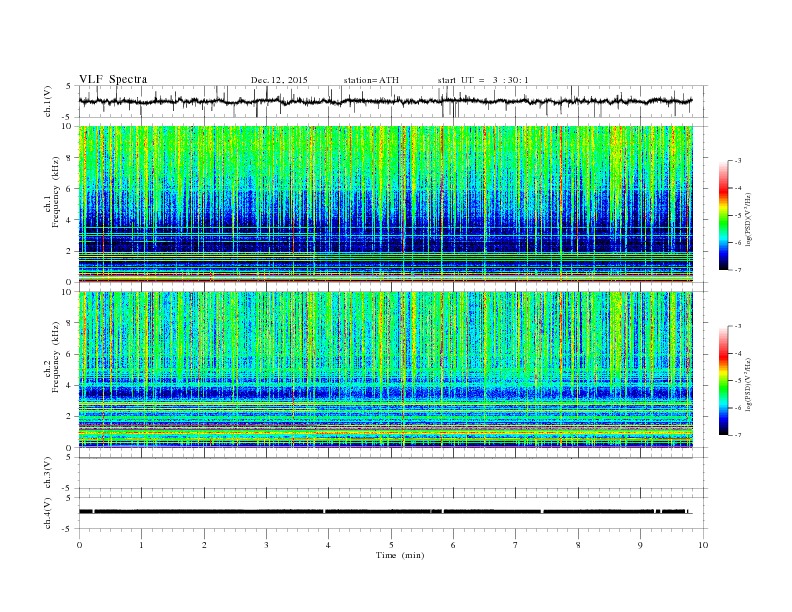Click the "-5" tick on ch.1 colorbar

click(738, 216)
